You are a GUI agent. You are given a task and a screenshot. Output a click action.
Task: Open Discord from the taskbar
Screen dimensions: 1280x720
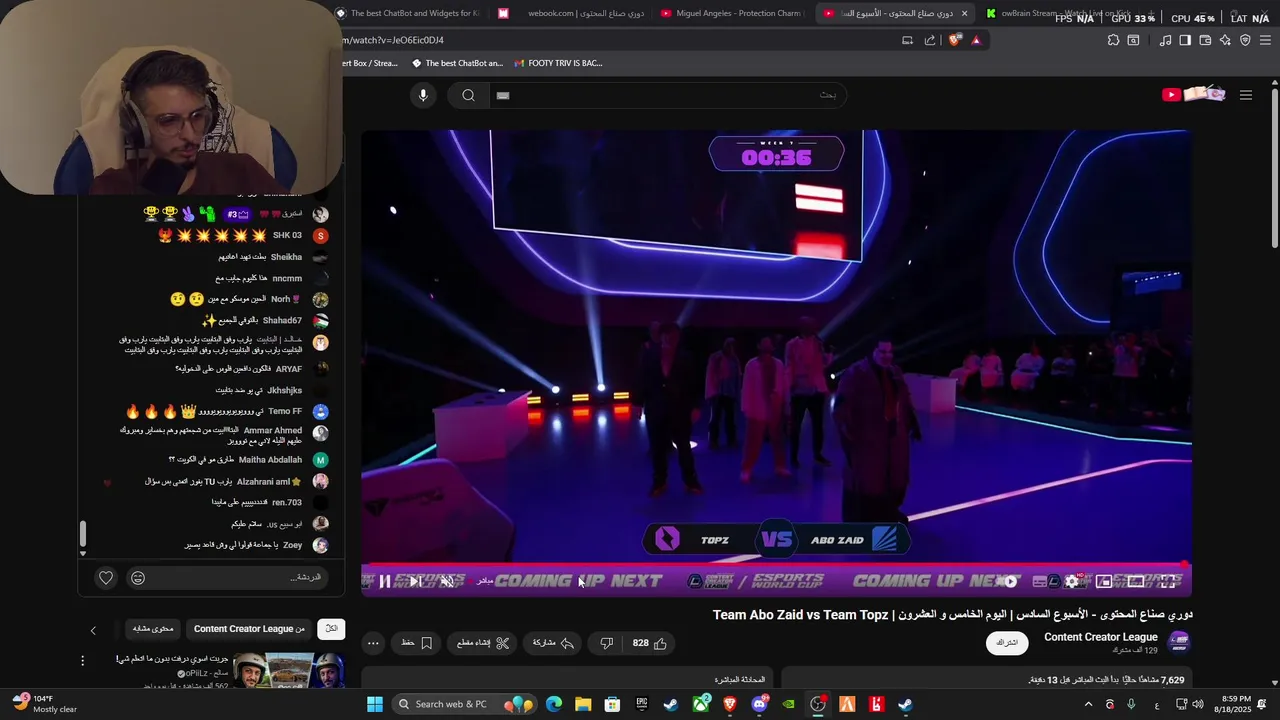tap(760, 704)
